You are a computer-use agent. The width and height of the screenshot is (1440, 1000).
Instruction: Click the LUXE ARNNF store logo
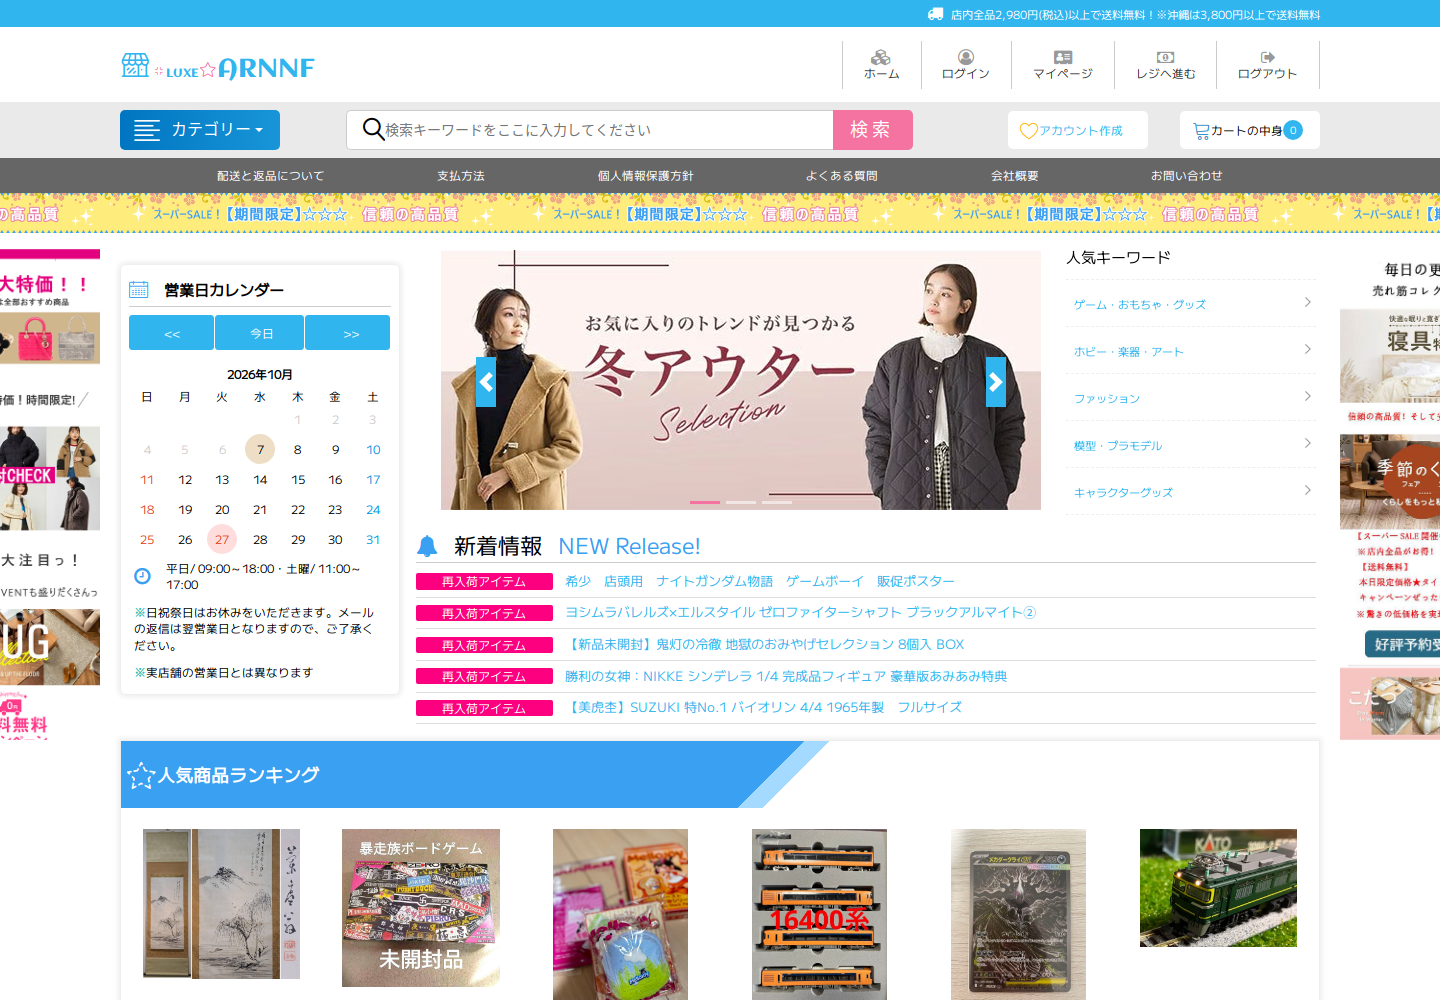tap(218, 67)
